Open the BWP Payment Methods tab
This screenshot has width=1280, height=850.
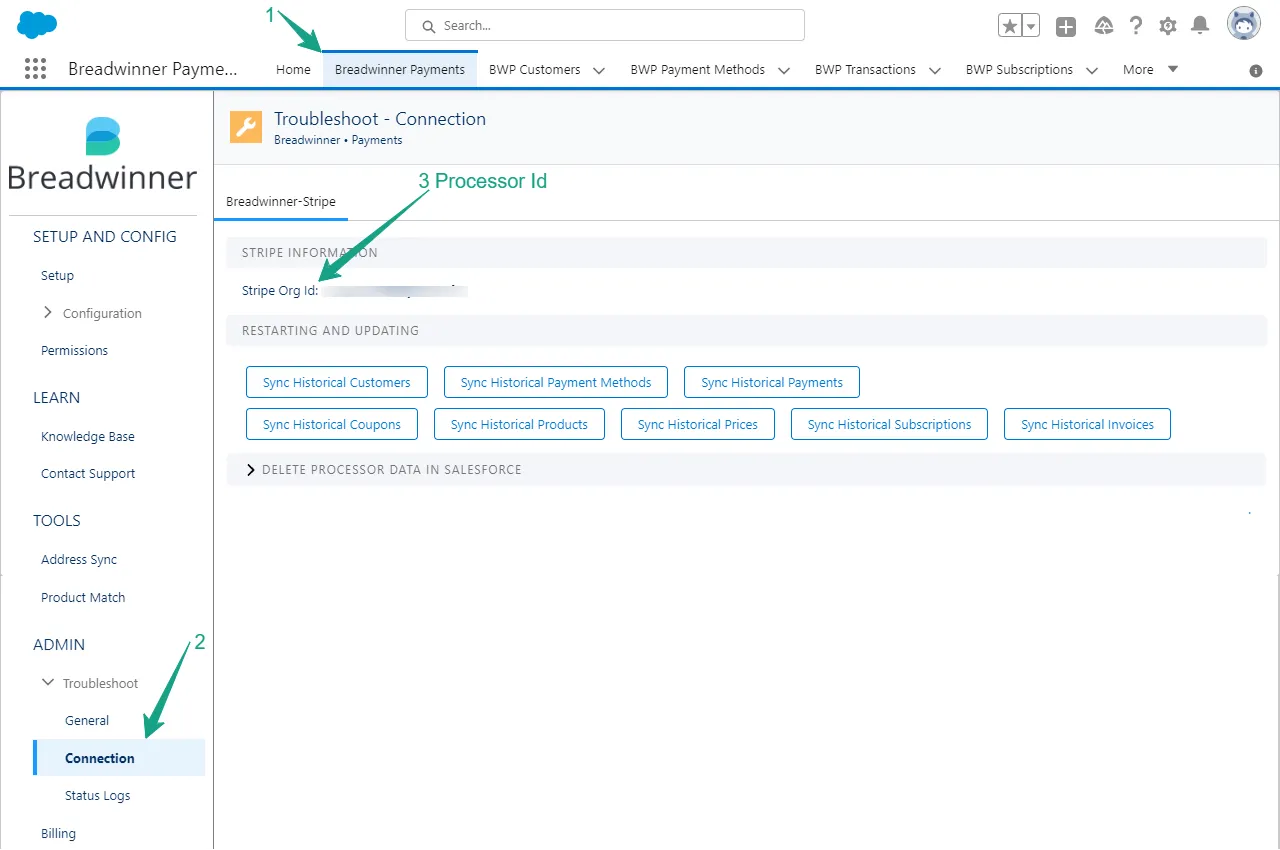coord(698,70)
